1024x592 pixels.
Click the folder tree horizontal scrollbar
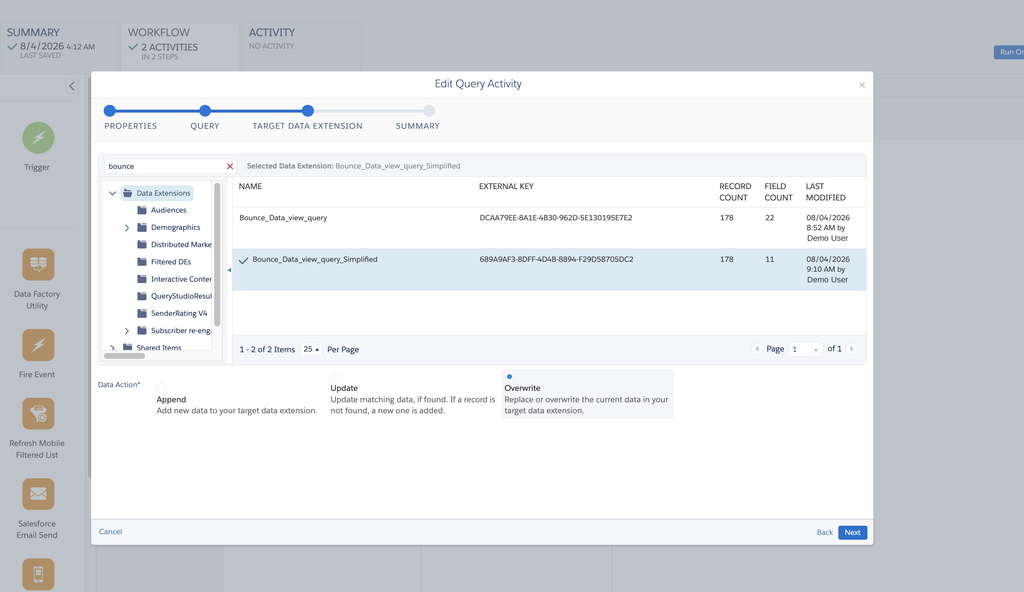124,356
